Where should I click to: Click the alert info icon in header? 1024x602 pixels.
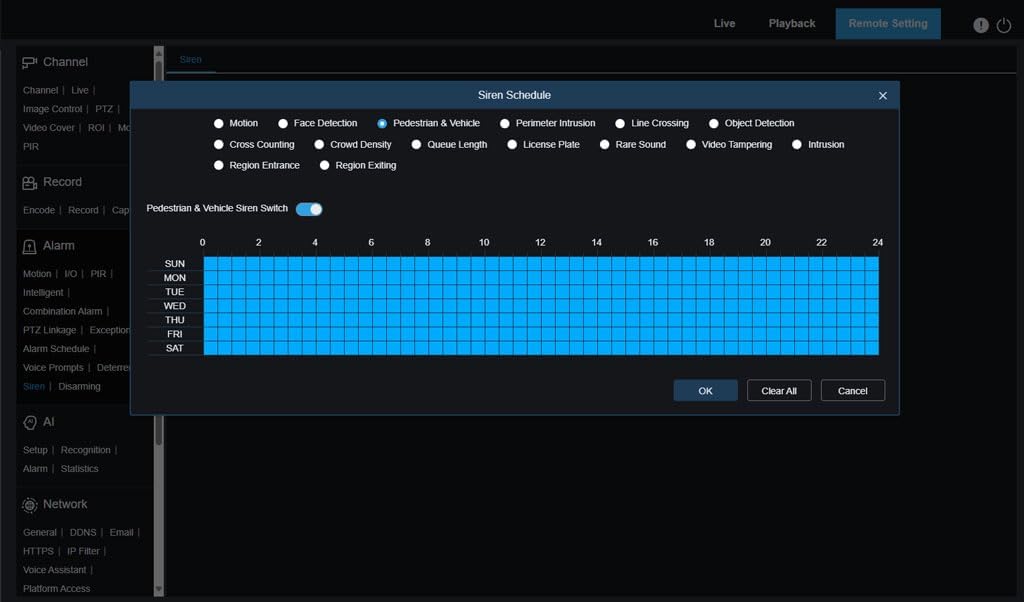click(981, 25)
